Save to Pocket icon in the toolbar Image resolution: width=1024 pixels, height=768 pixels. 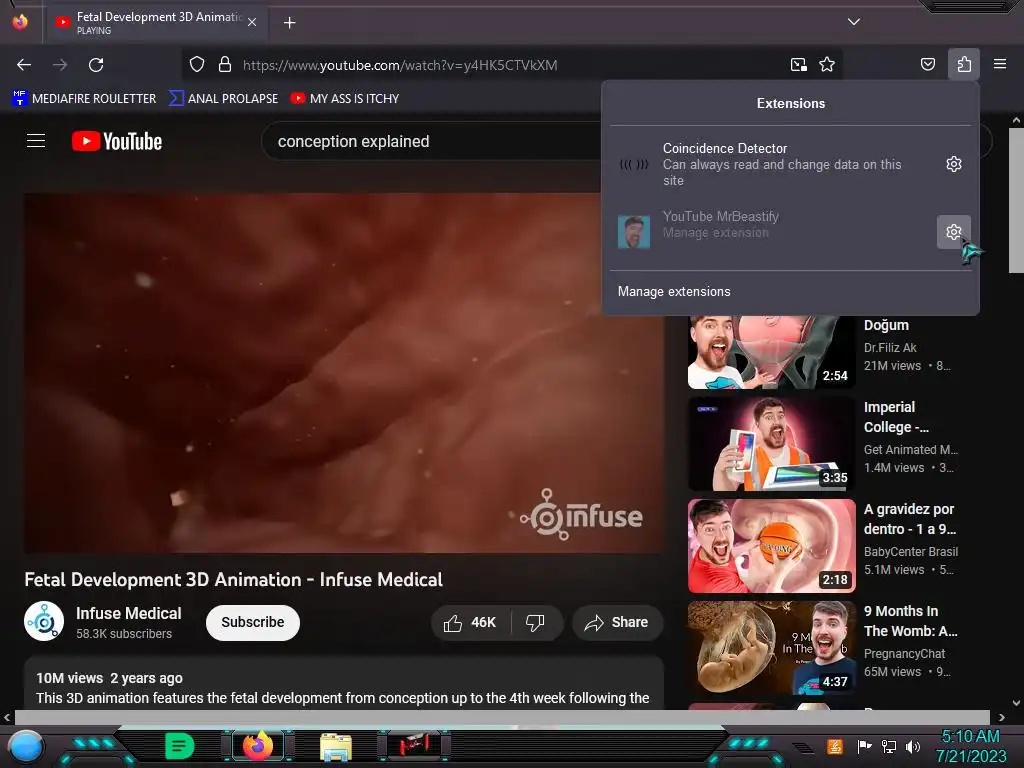click(928, 65)
